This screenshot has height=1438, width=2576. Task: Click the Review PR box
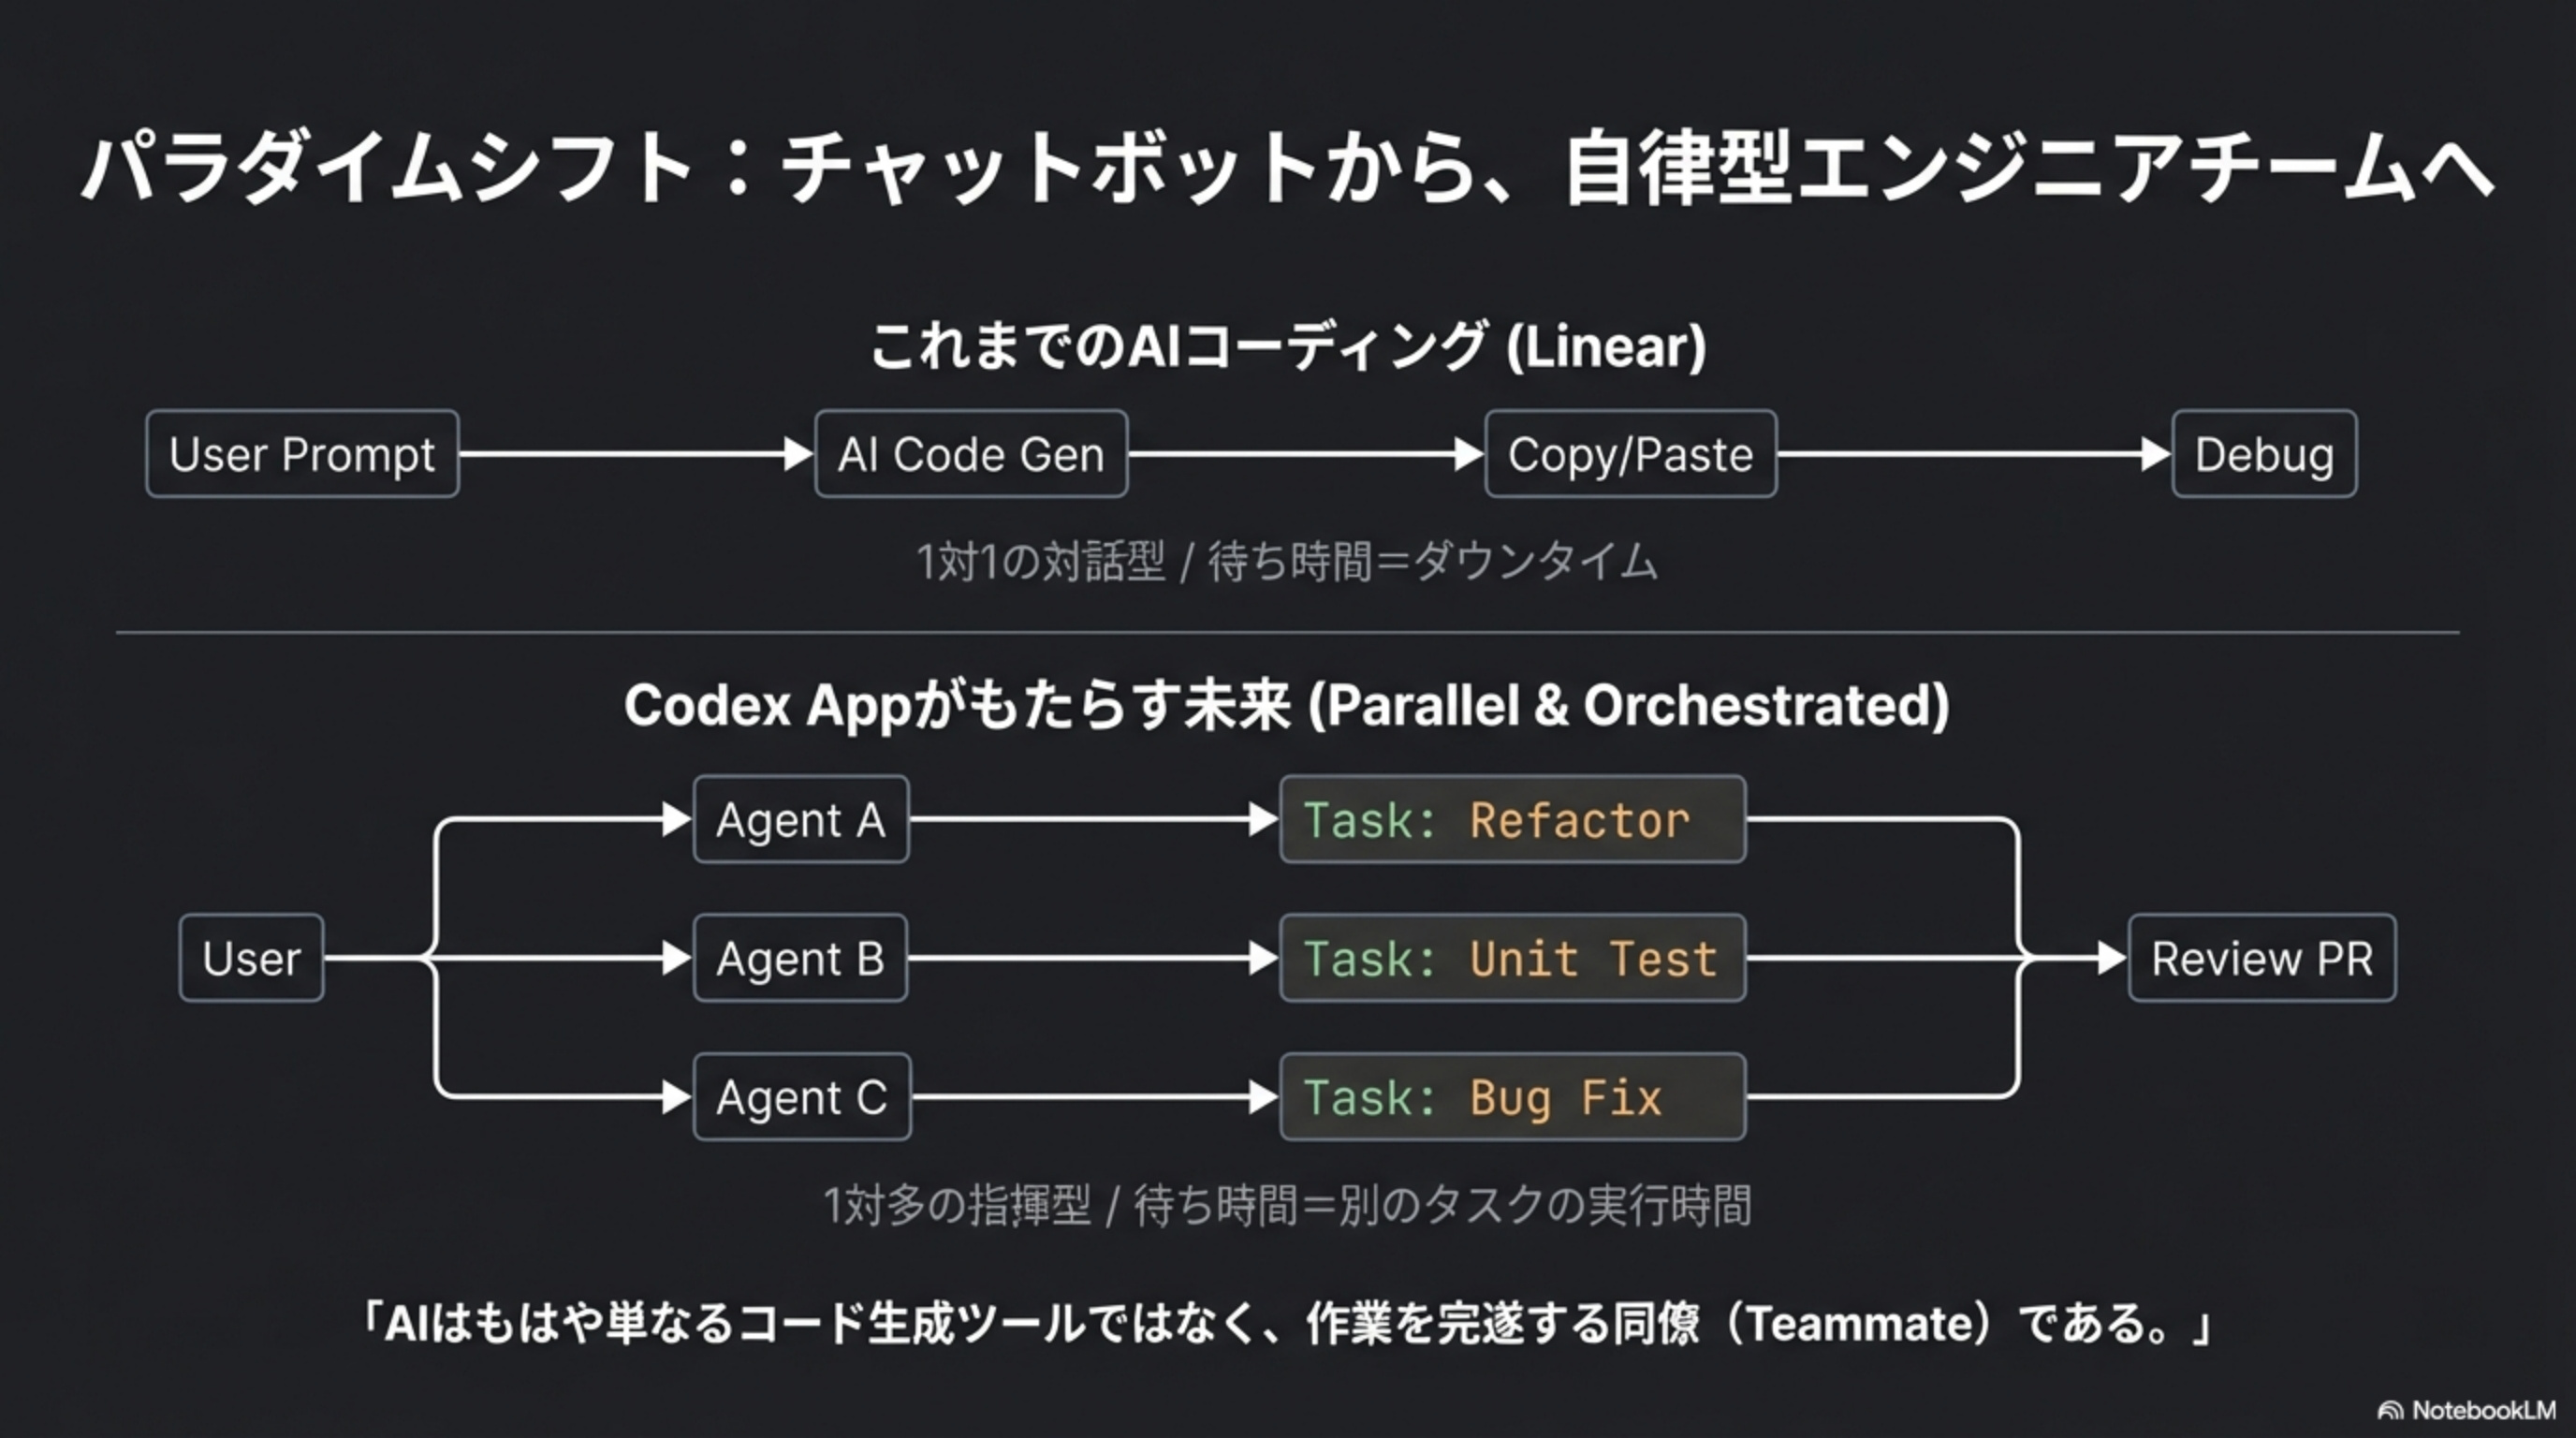click(2262, 958)
